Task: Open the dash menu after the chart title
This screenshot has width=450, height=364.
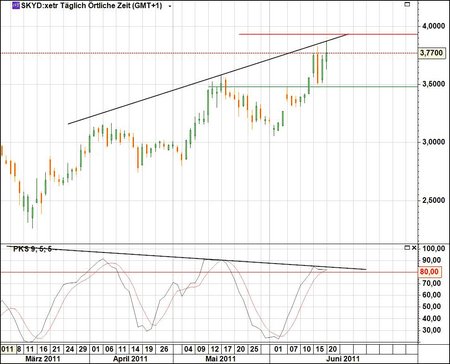Action: click(x=170, y=6)
